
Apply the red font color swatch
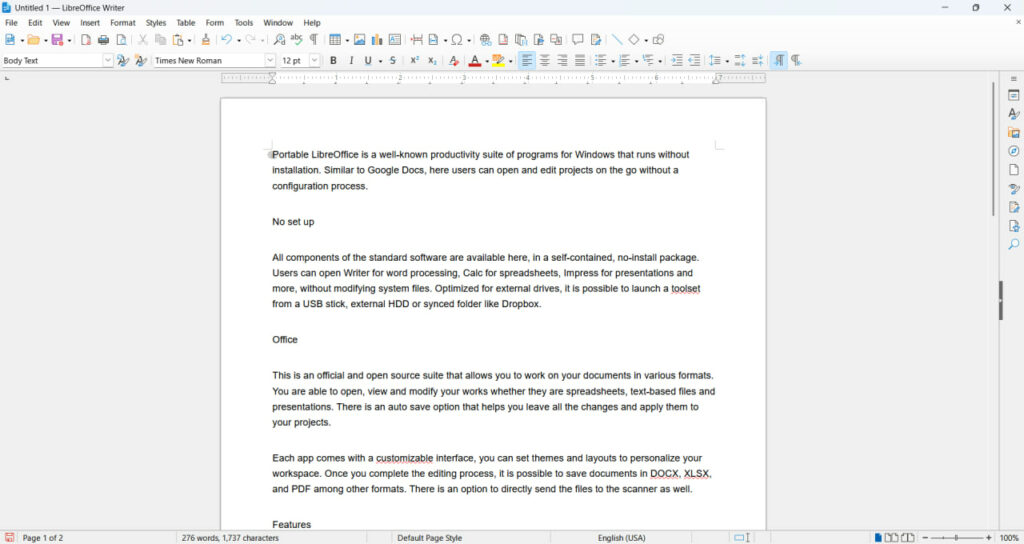click(x=475, y=60)
